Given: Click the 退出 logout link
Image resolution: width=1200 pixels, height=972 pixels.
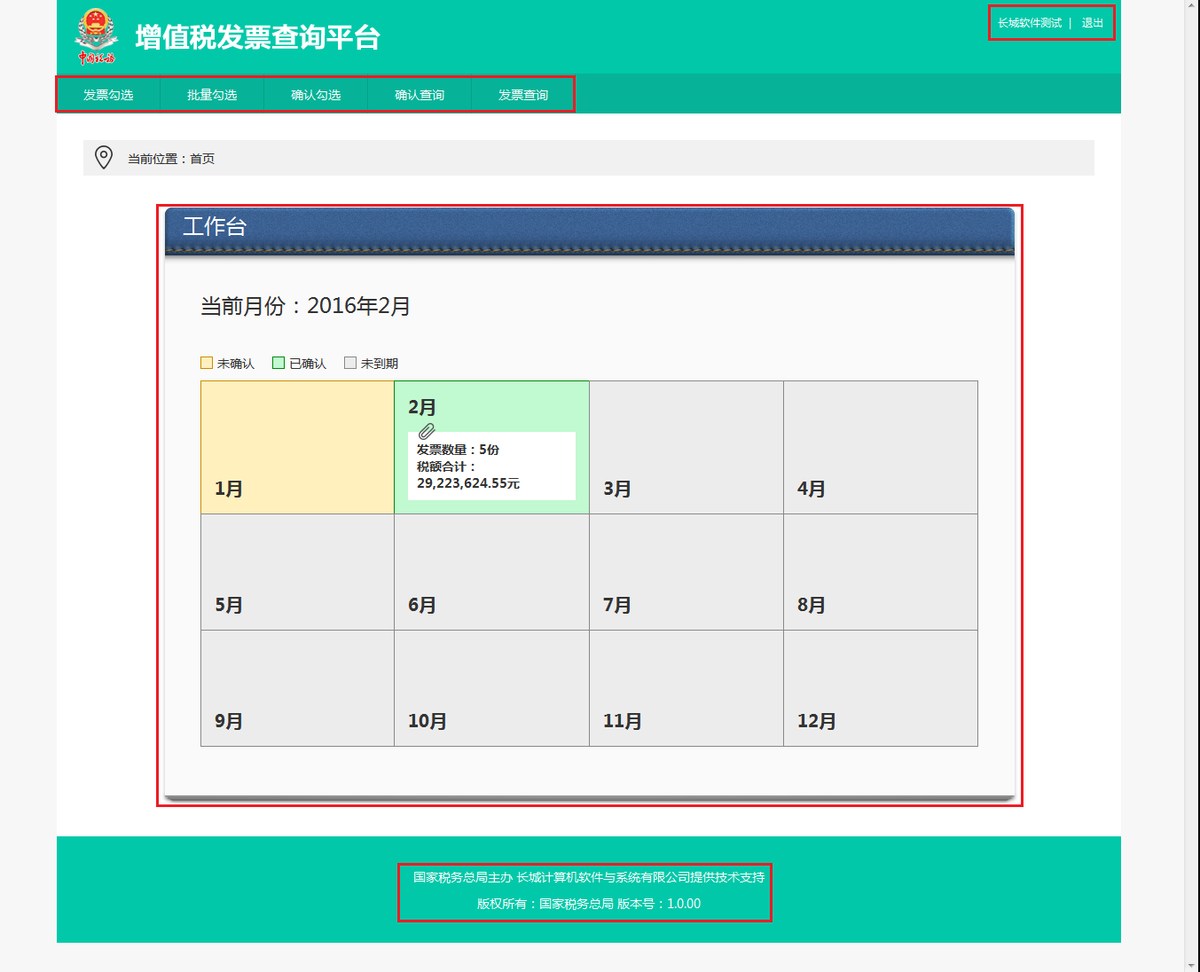Looking at the screenshot, I should pyautogui.click(x=1090, y=21).
